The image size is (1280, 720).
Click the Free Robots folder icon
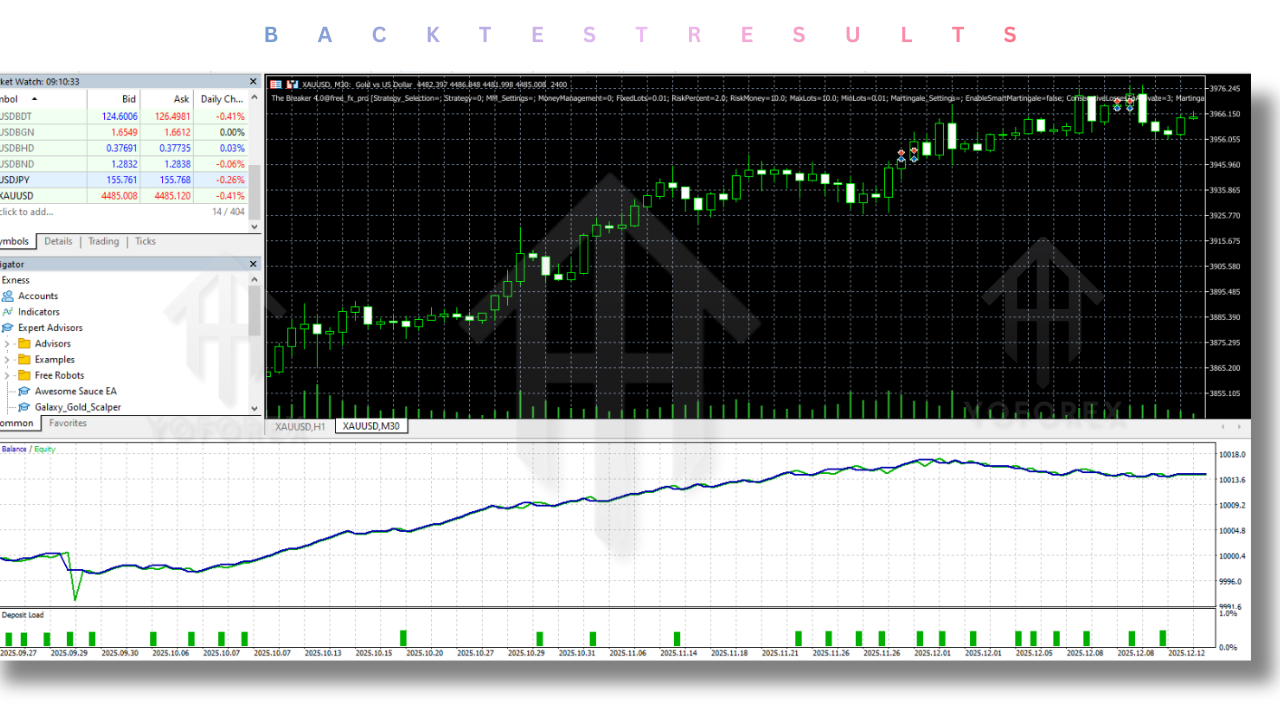pyautogui.click(x=25, y=376)
